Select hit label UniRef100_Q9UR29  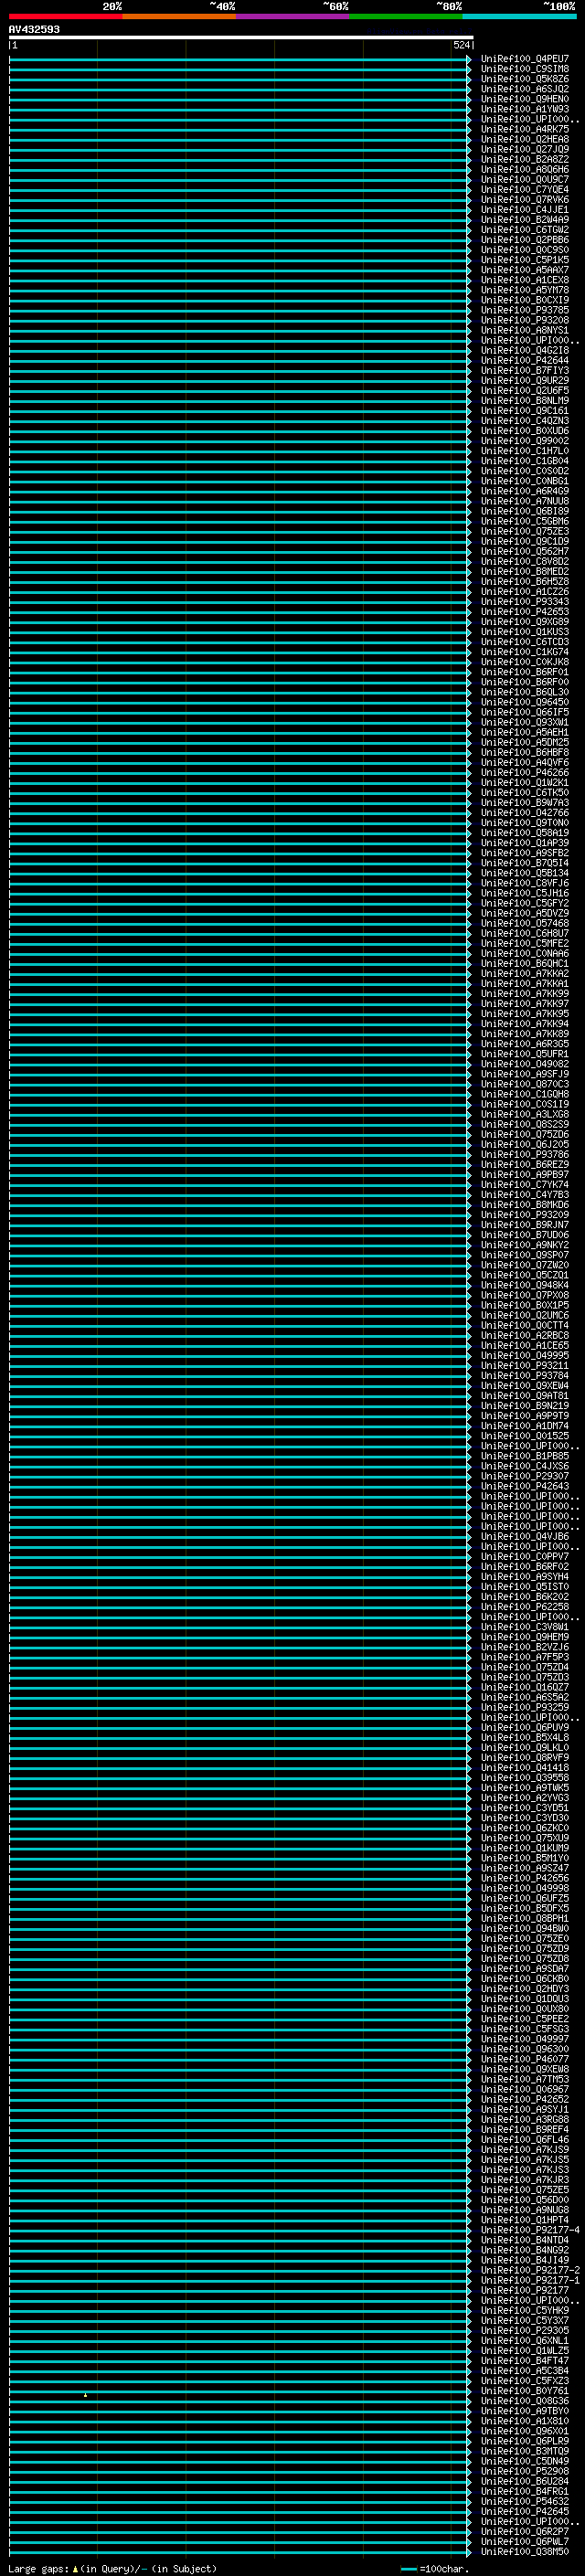point(524,380)
